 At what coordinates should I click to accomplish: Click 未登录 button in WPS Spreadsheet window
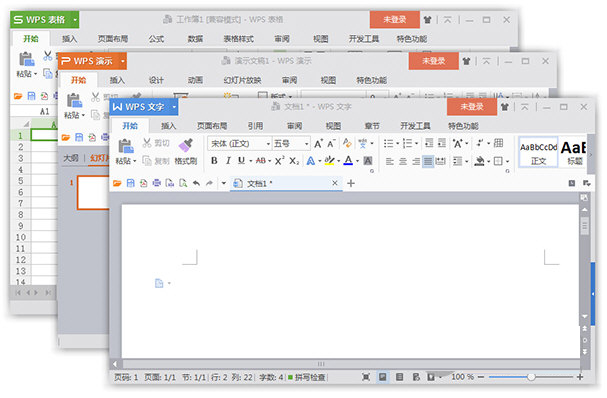pos(394,20)
